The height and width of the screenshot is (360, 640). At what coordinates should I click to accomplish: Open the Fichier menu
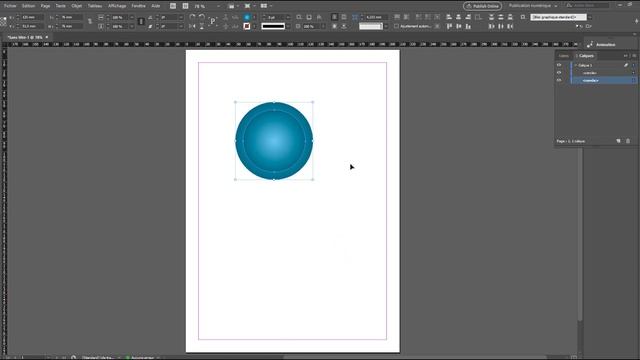coord(10,6)
